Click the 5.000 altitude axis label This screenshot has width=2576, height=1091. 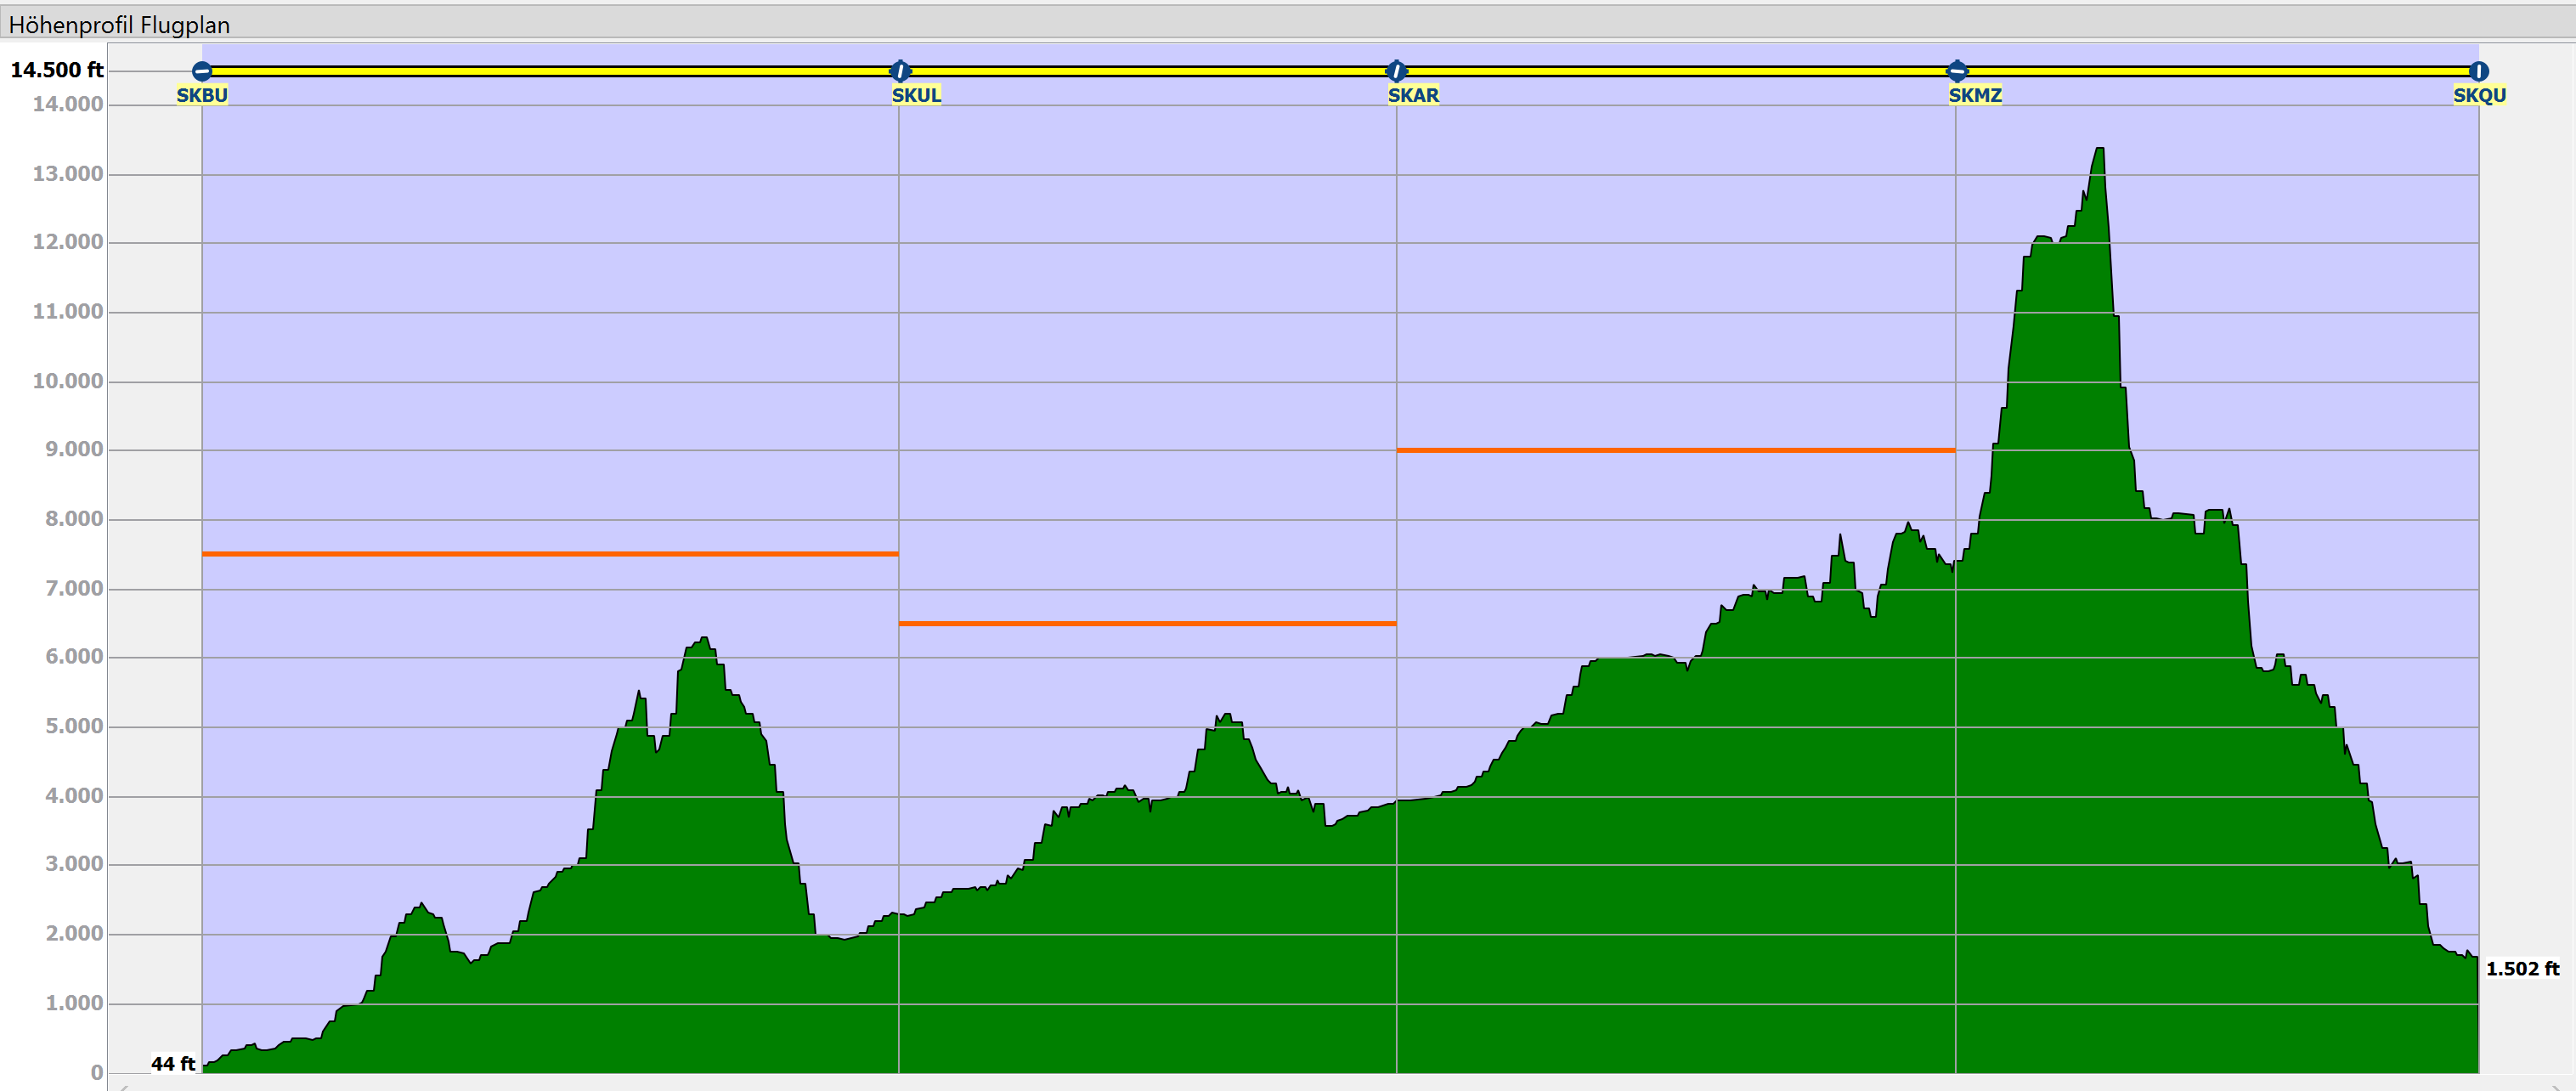74,727
